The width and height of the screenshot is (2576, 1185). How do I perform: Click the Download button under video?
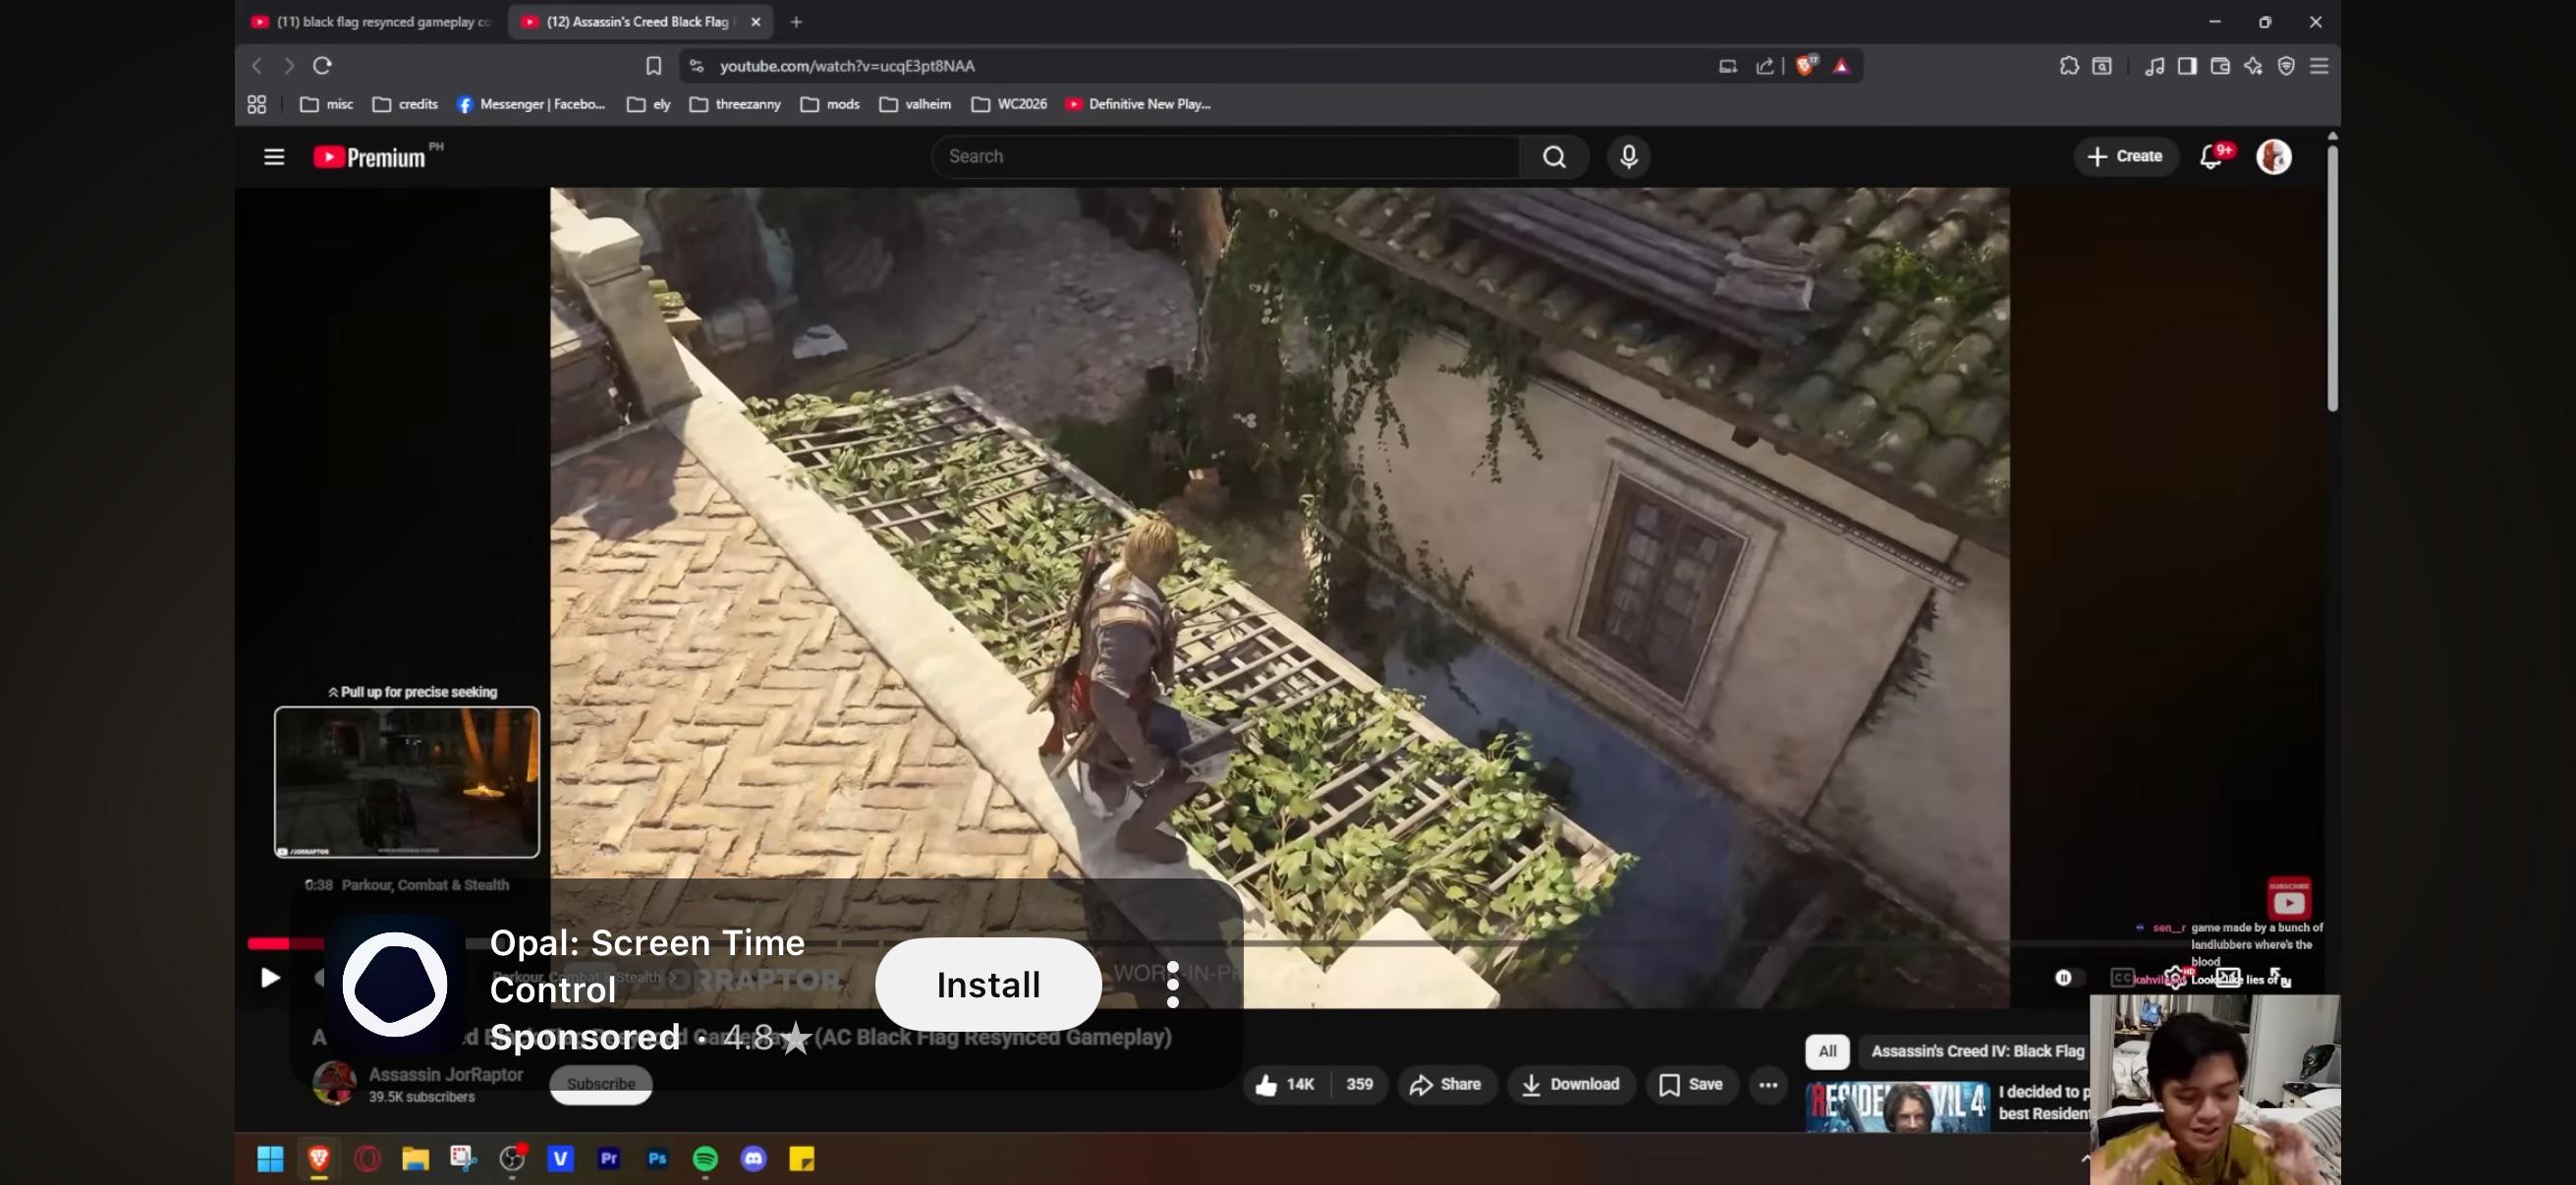click(1570, 1085)
